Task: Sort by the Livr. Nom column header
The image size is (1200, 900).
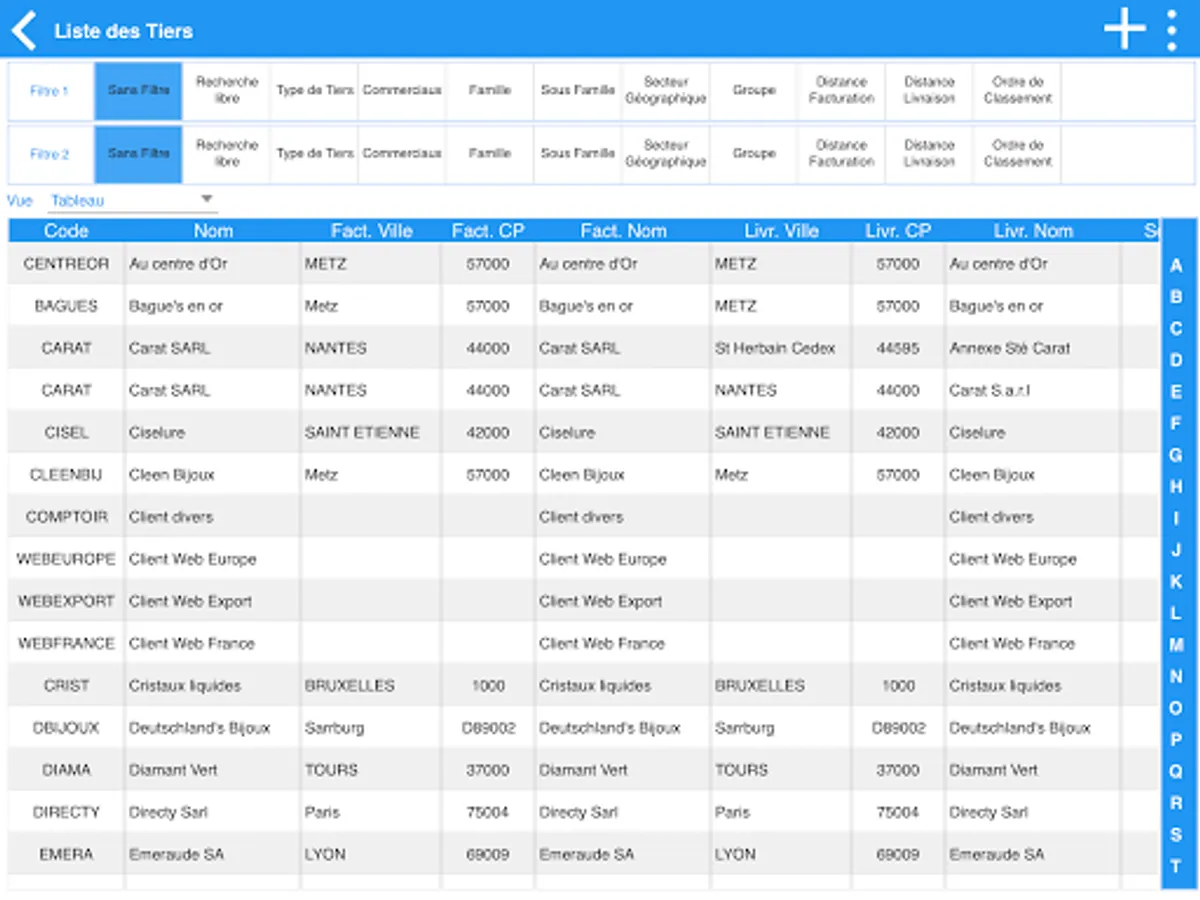Action: (x=1033, y=231)
